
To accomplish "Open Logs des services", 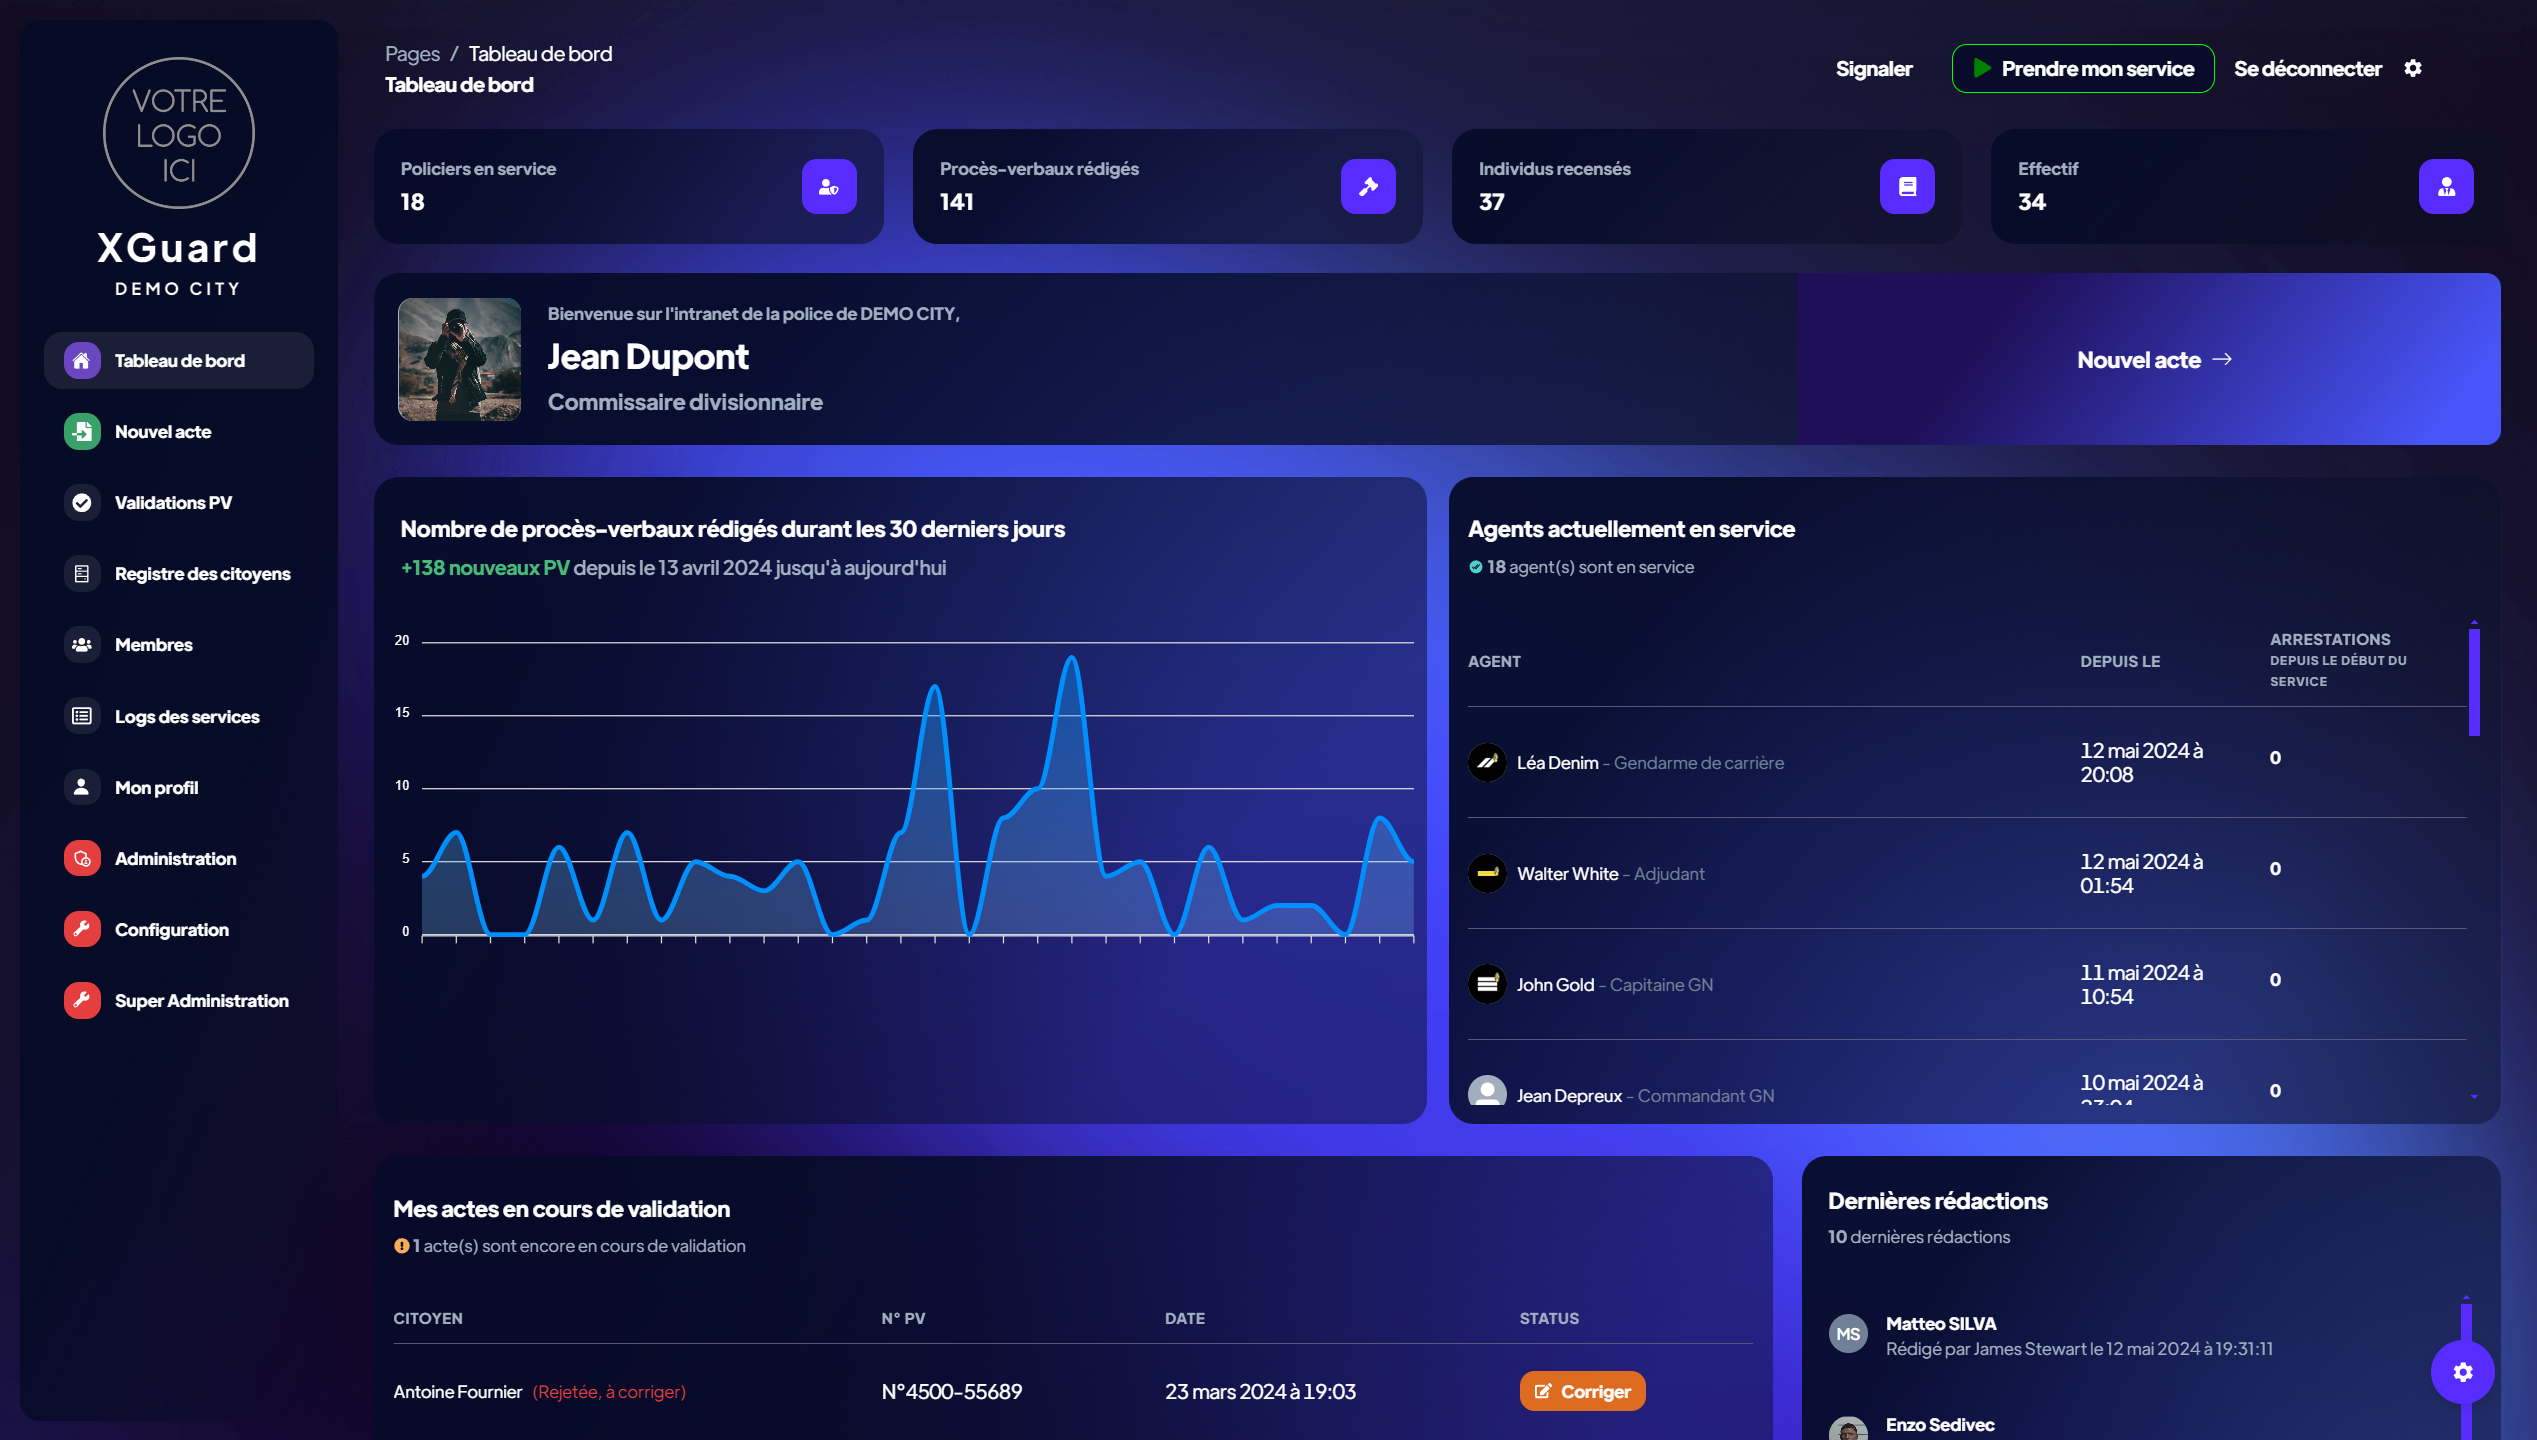I will (x=186, y=717).
